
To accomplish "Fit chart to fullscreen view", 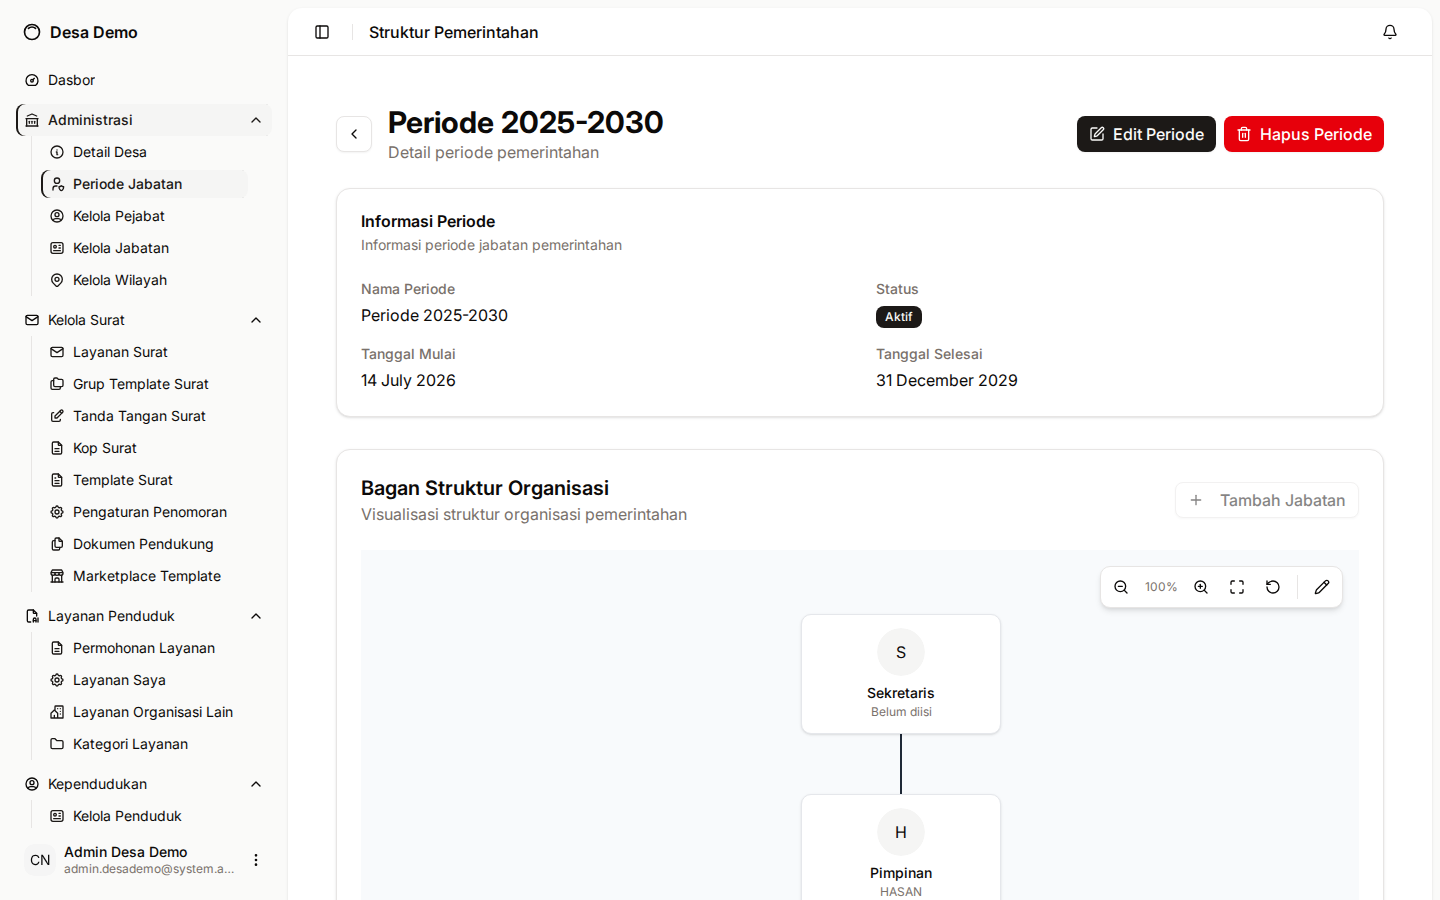I will coord(1237,587).
